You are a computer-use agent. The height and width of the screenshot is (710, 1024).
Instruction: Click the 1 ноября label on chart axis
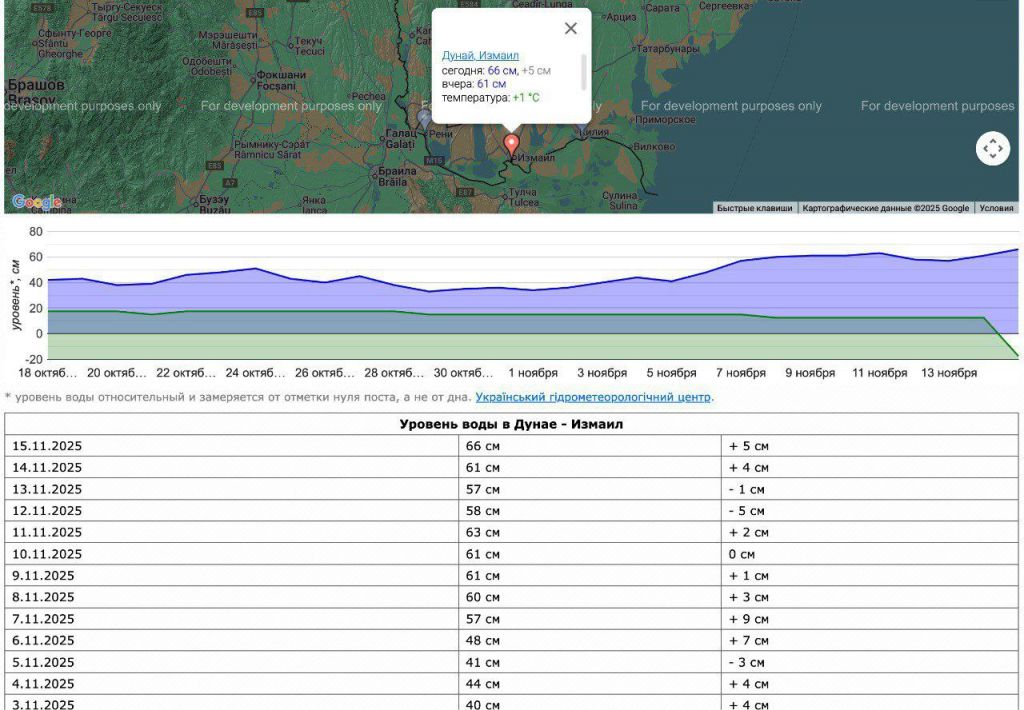point(532,373)
